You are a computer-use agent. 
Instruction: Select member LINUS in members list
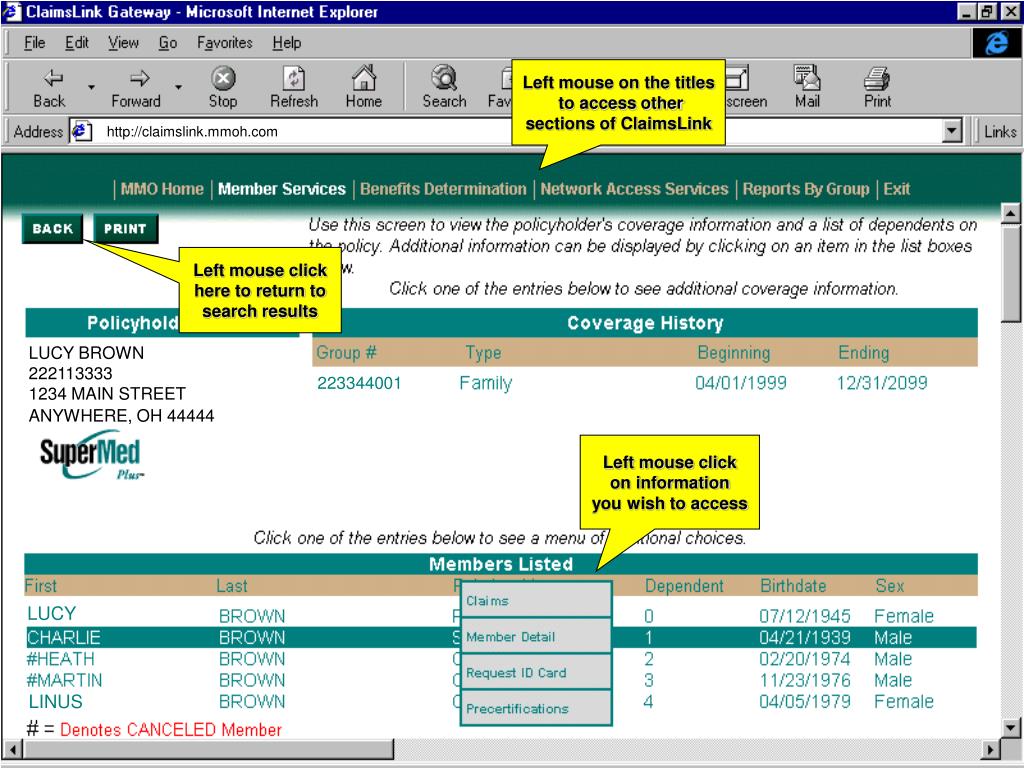pos(55,702)
